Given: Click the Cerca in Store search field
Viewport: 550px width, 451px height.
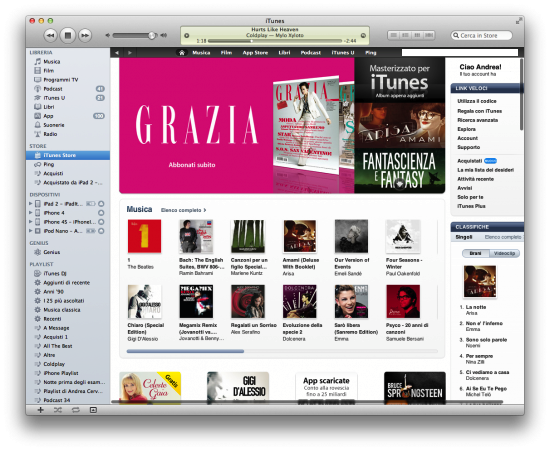Looking at the screenshot, I should (x=481, y=35).
